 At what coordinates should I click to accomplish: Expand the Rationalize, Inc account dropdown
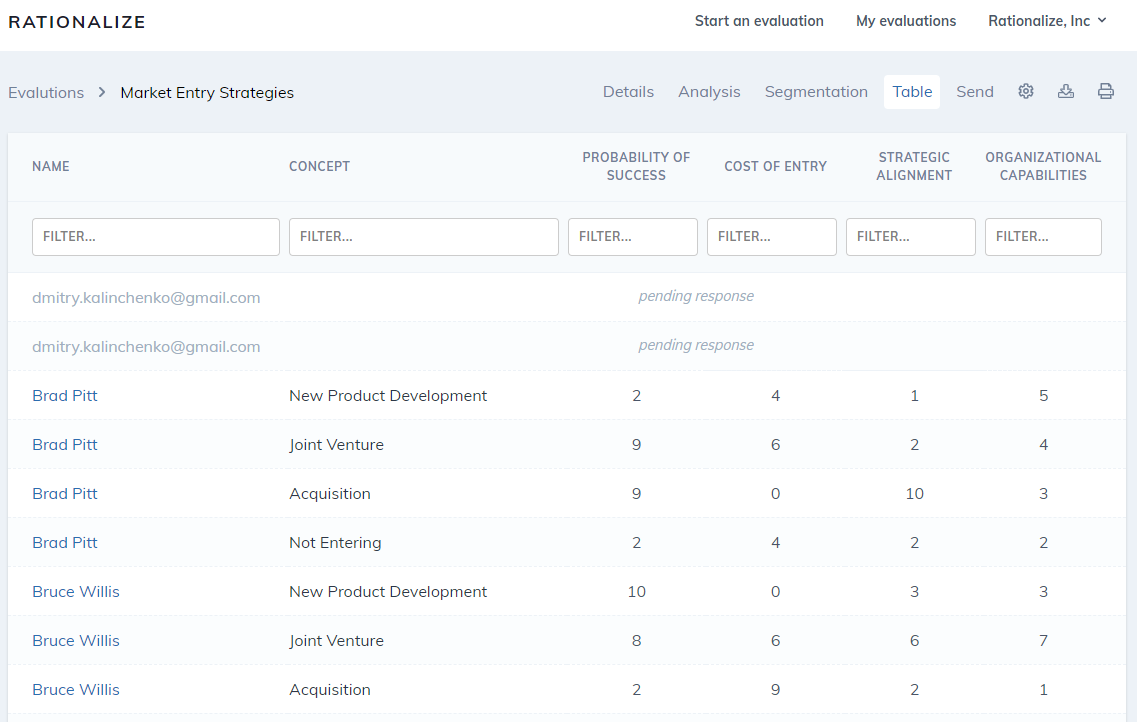(1047, 21)
